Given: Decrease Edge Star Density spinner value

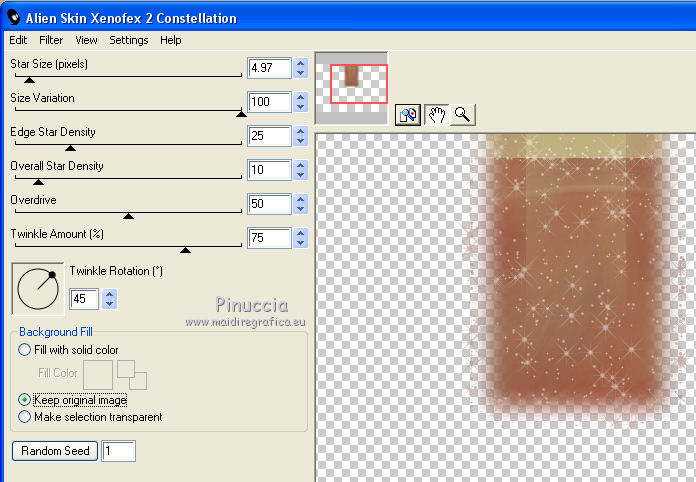Looking at the screenshot, I should 301,141.
